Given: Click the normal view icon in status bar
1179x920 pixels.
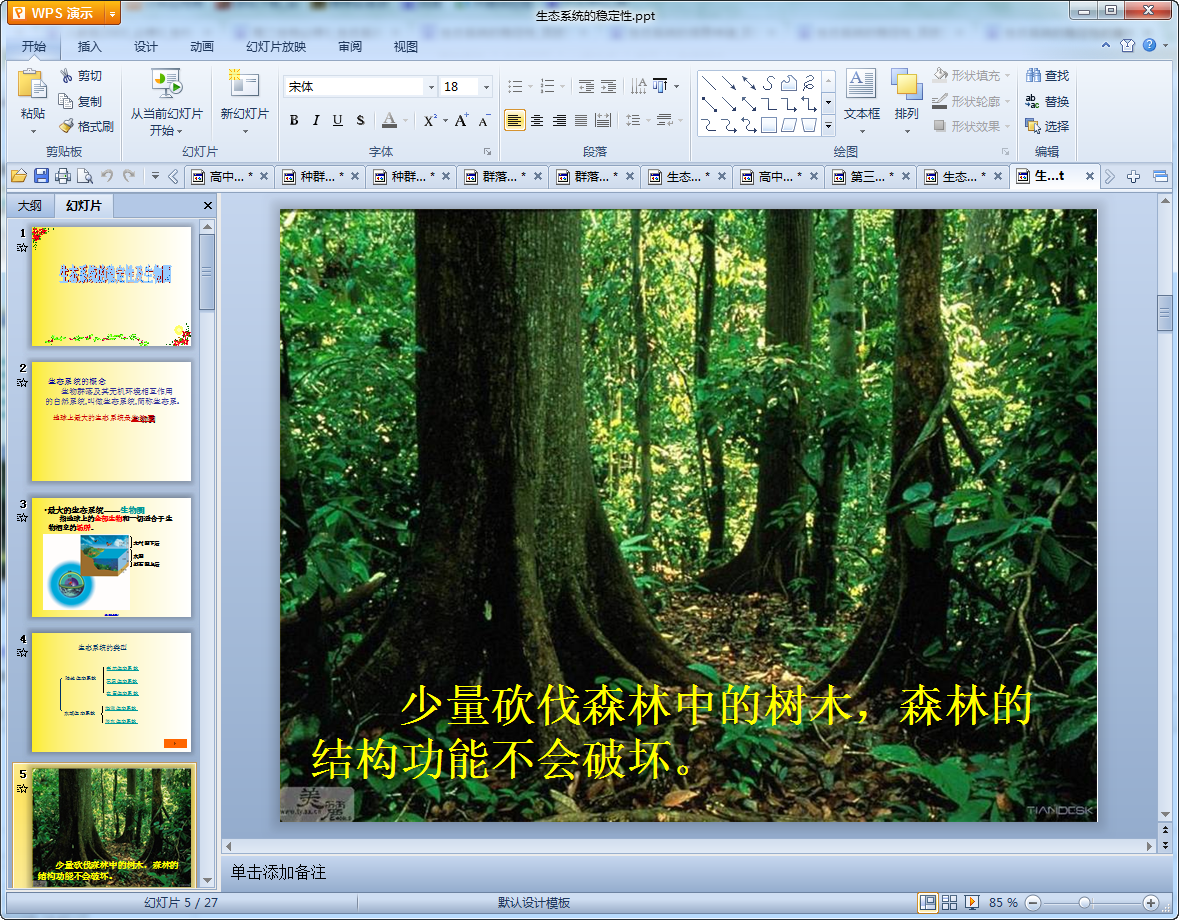Looking at the screenshot, I should pos(928,903).
